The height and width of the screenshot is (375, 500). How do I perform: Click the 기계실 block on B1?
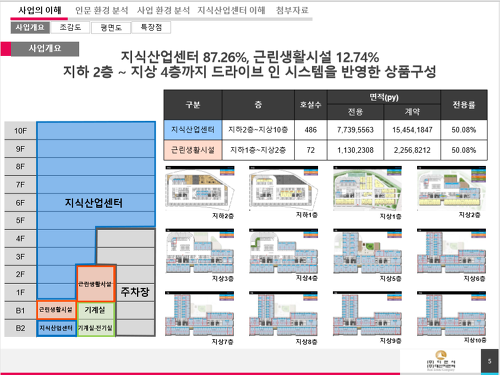point(96,310)
